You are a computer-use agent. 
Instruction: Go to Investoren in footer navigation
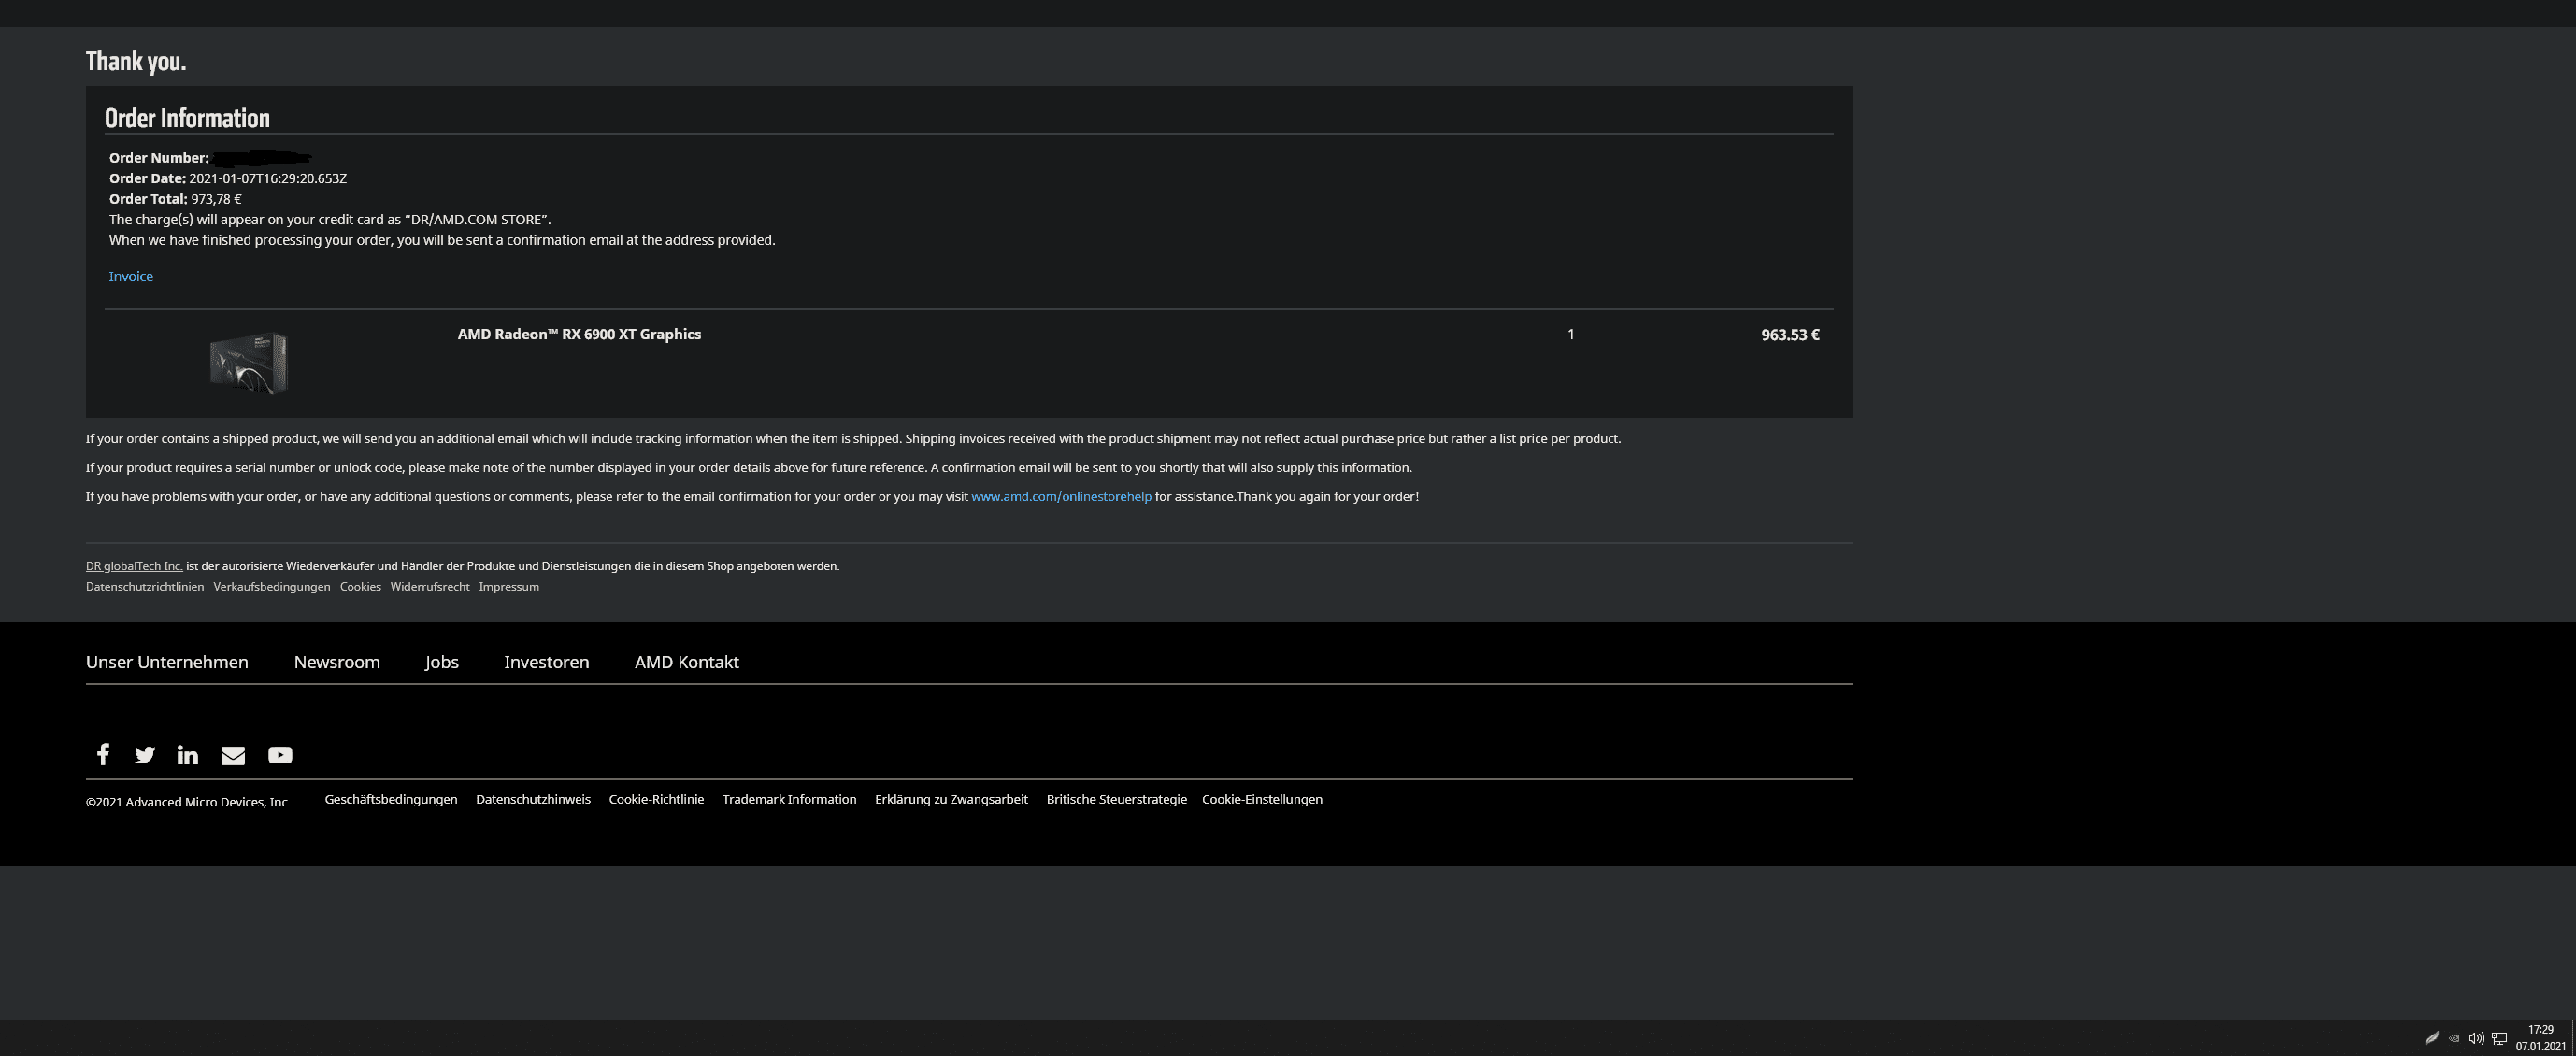tap(546, 662)
